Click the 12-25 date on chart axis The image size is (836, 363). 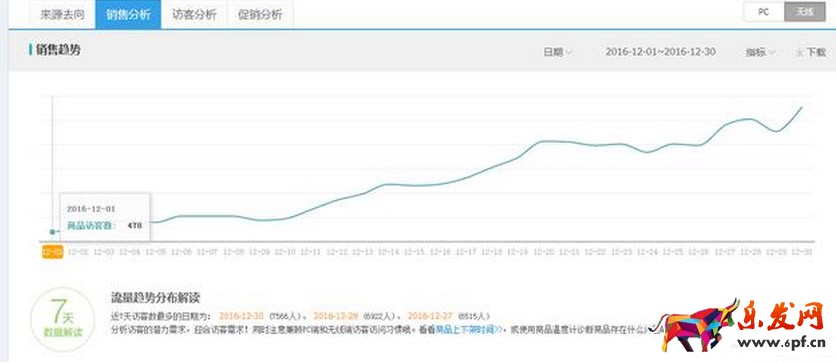pyautogui.click(x=673, y=252)
